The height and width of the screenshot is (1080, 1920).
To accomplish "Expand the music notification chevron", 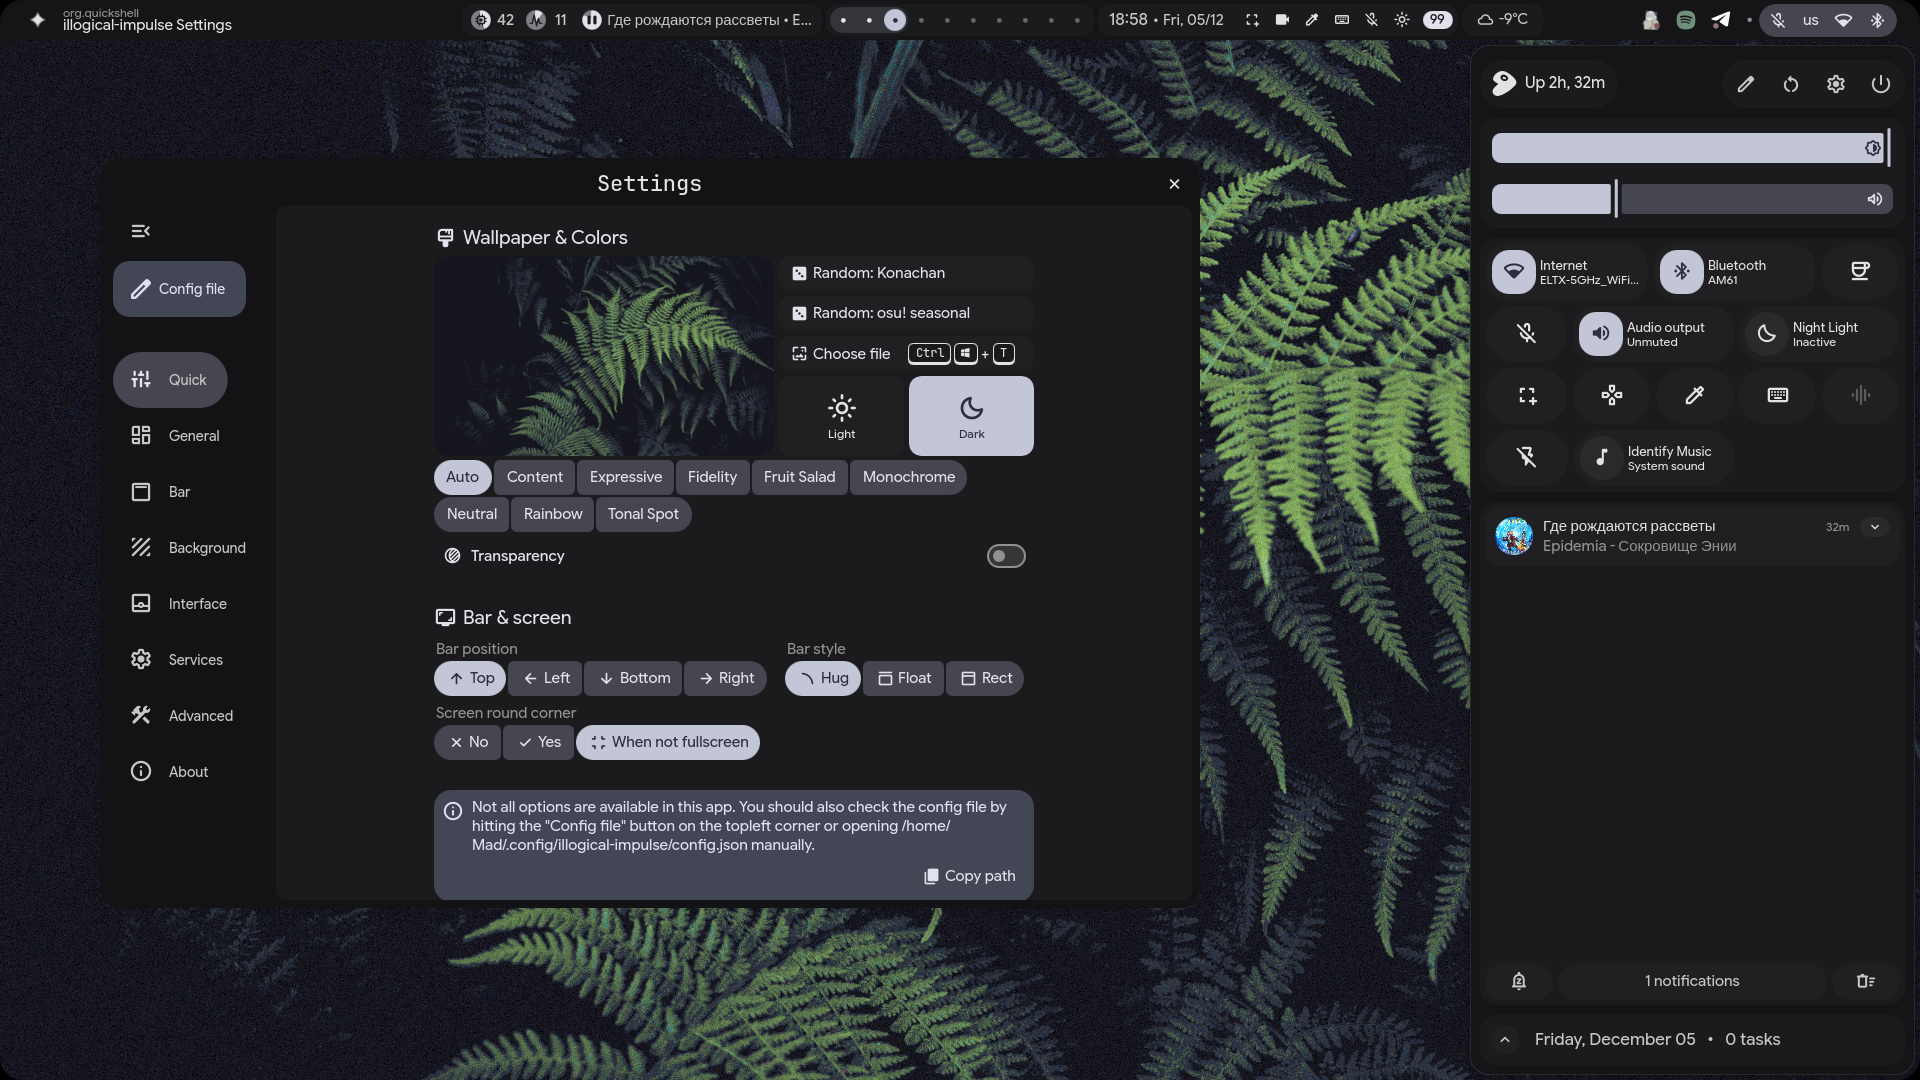I will [1875, 527].
